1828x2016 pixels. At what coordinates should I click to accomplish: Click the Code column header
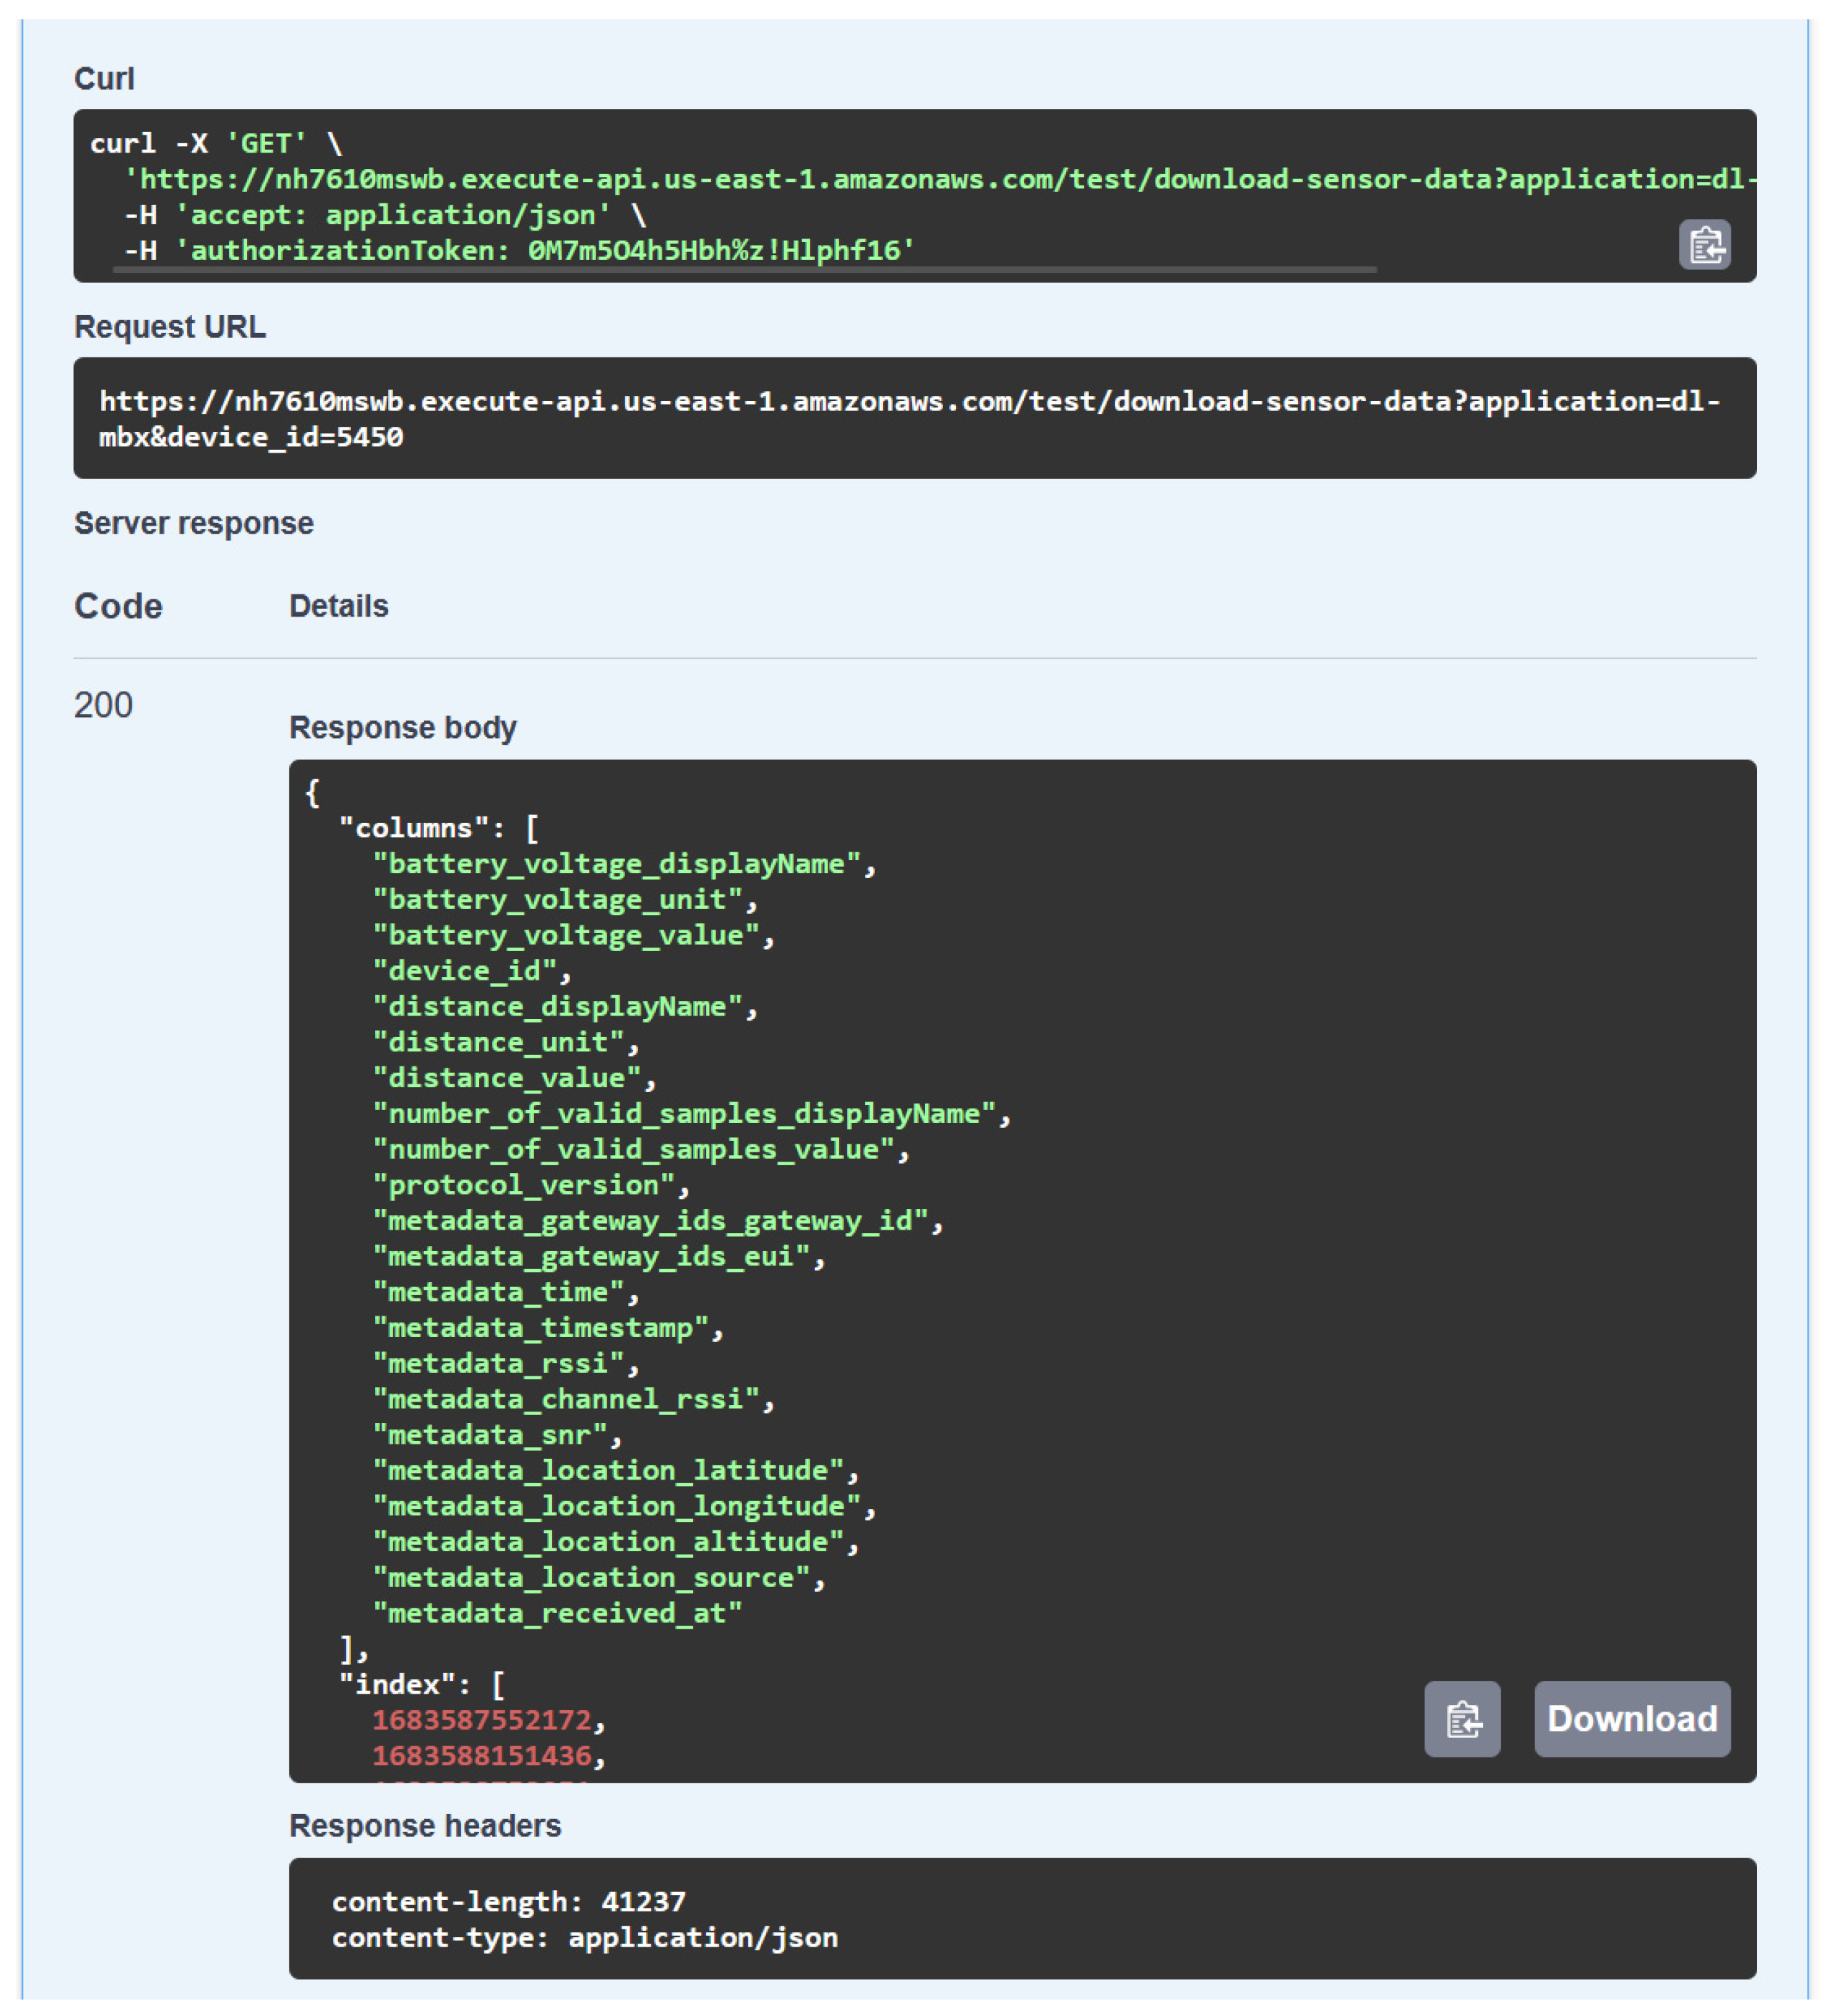click(x=118, y=606)
